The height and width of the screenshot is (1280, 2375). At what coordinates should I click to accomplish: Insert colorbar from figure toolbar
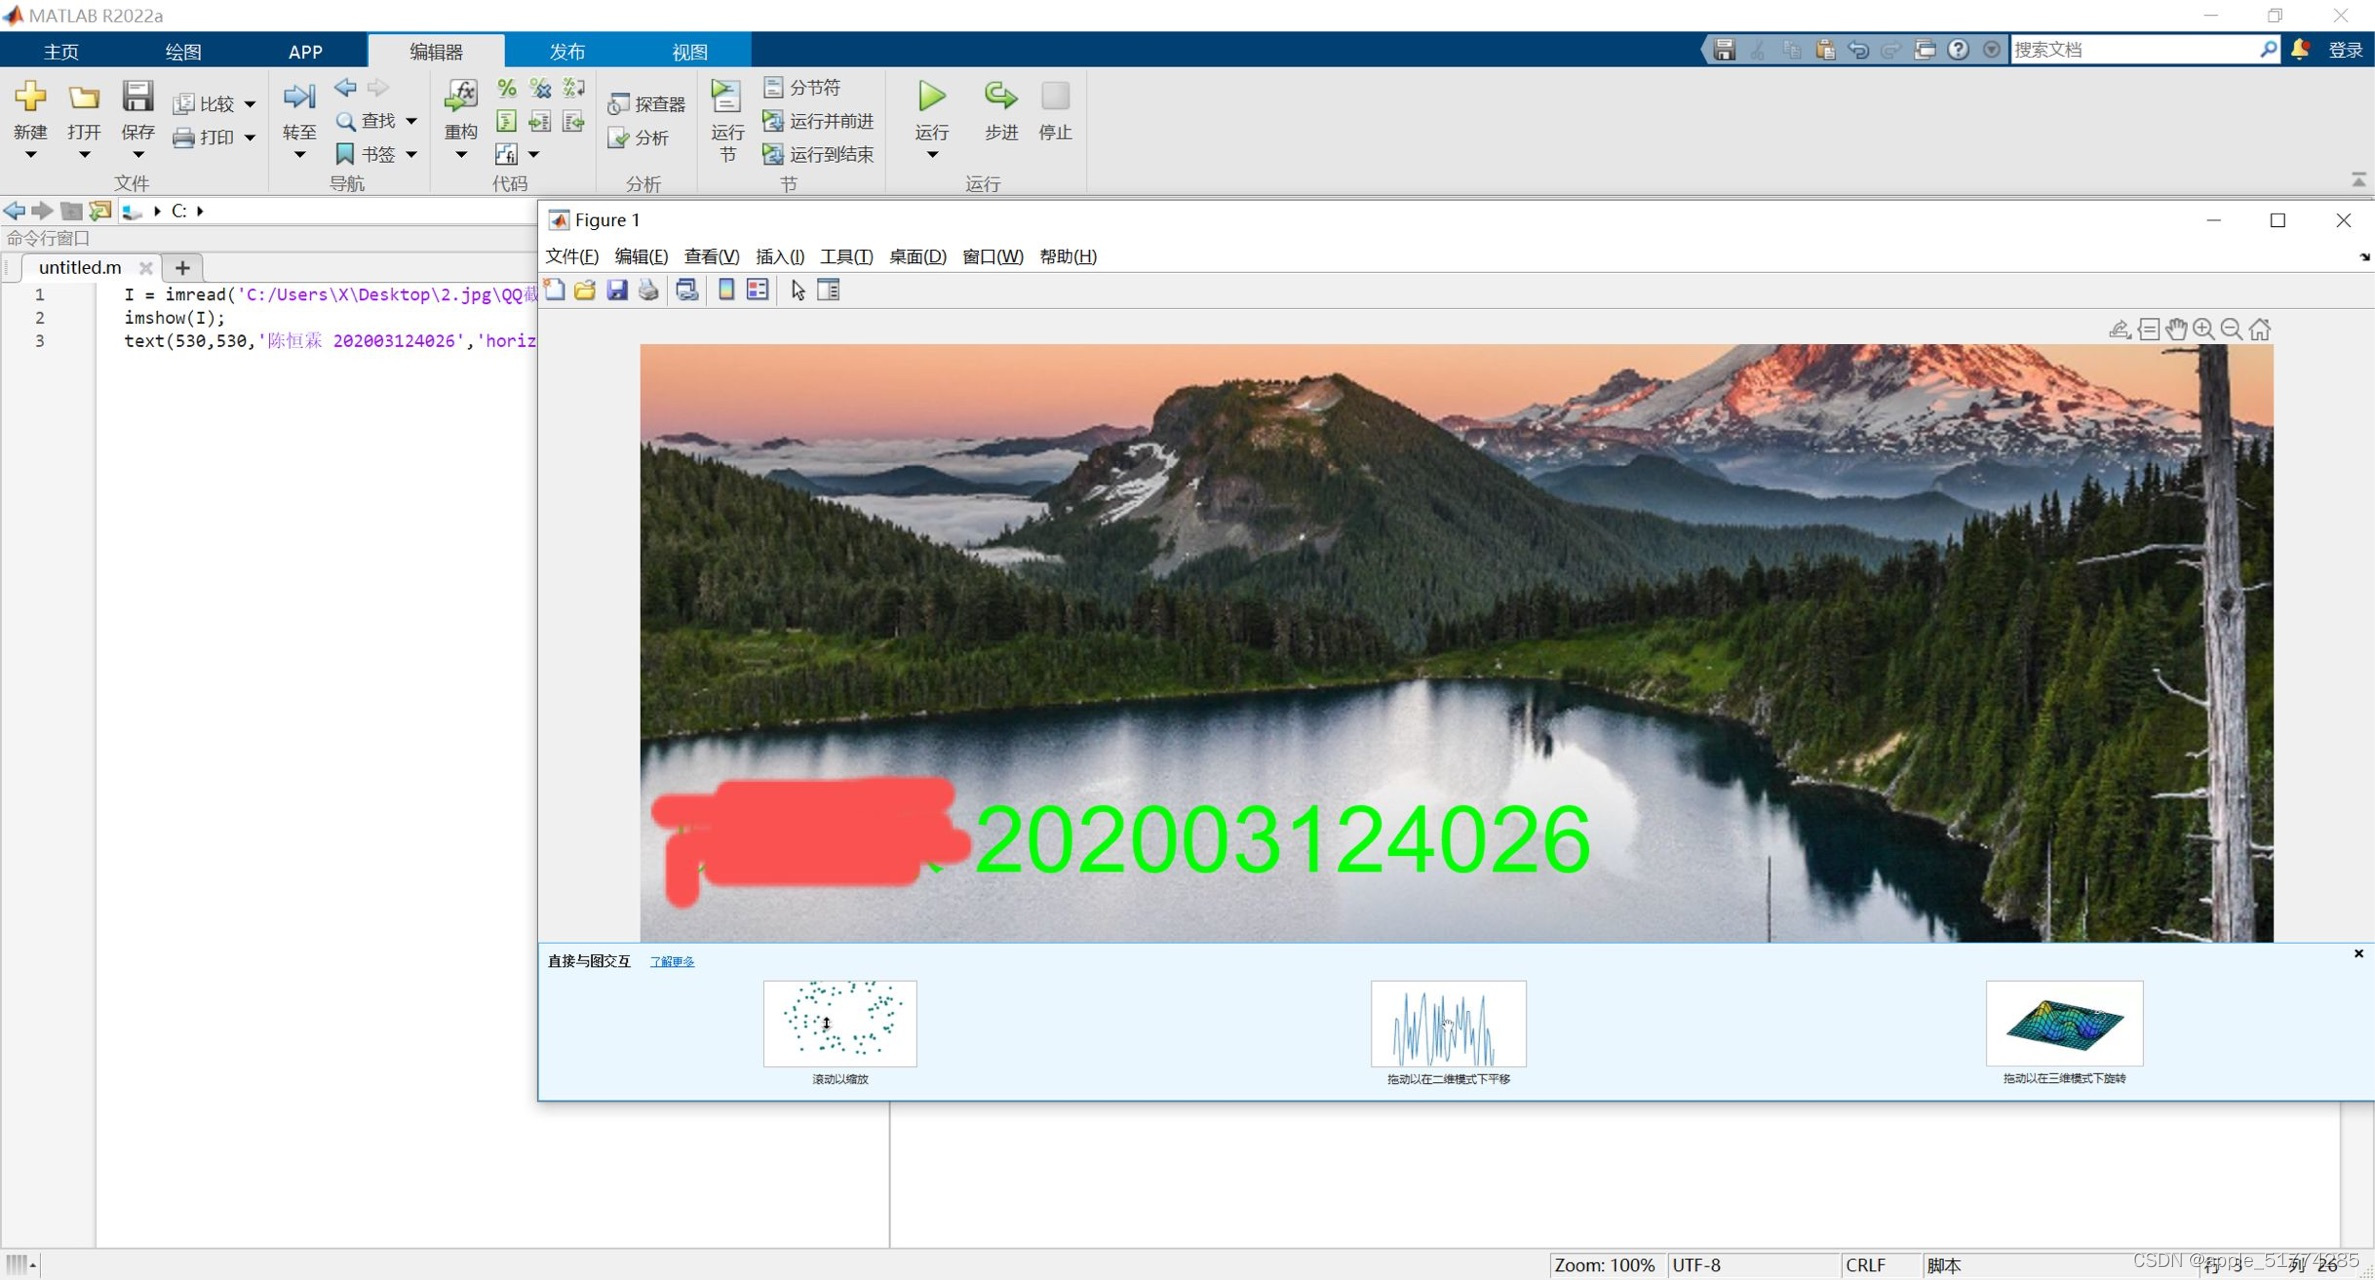726,290
